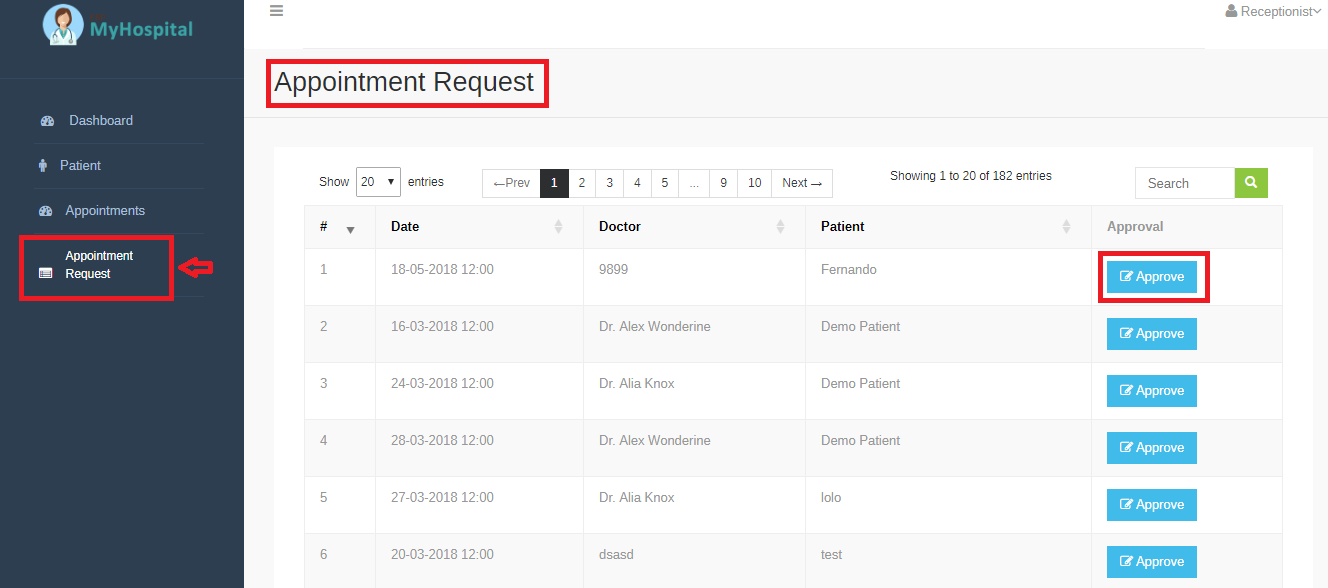Go to pagination page 5
Image resolution: width=1328 pixels, height=588 pixels.
pyautogui.click(x=664, y=183)
